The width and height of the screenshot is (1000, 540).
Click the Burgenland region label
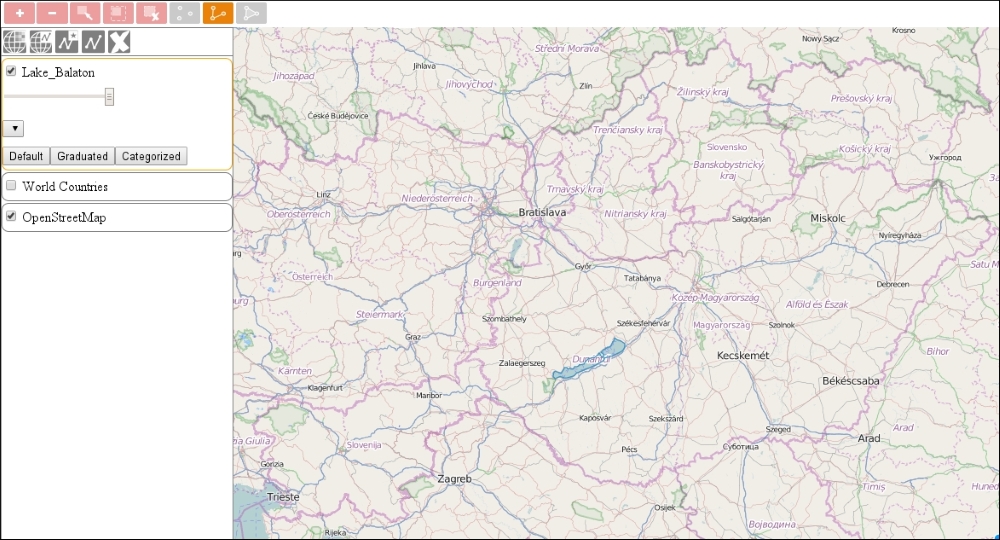497,282
